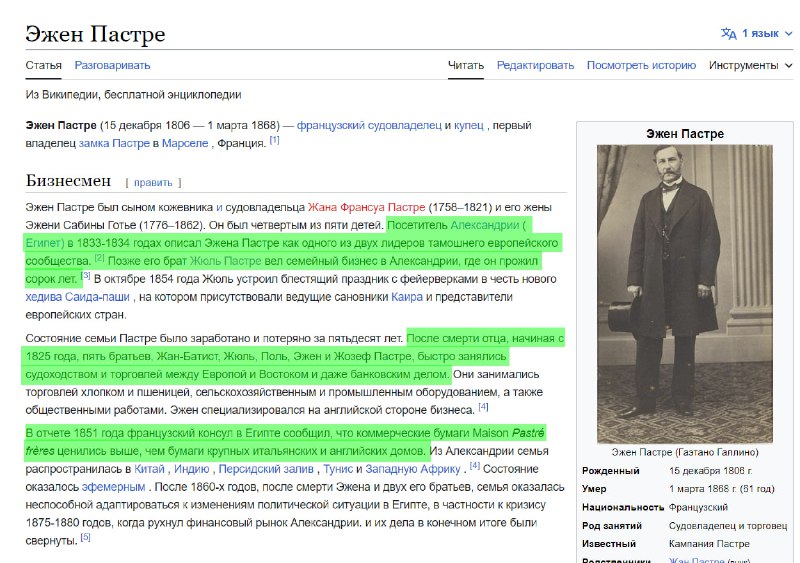Click the "Рожденный" infobox label
The image size is (800, 563).
[611, 471]
